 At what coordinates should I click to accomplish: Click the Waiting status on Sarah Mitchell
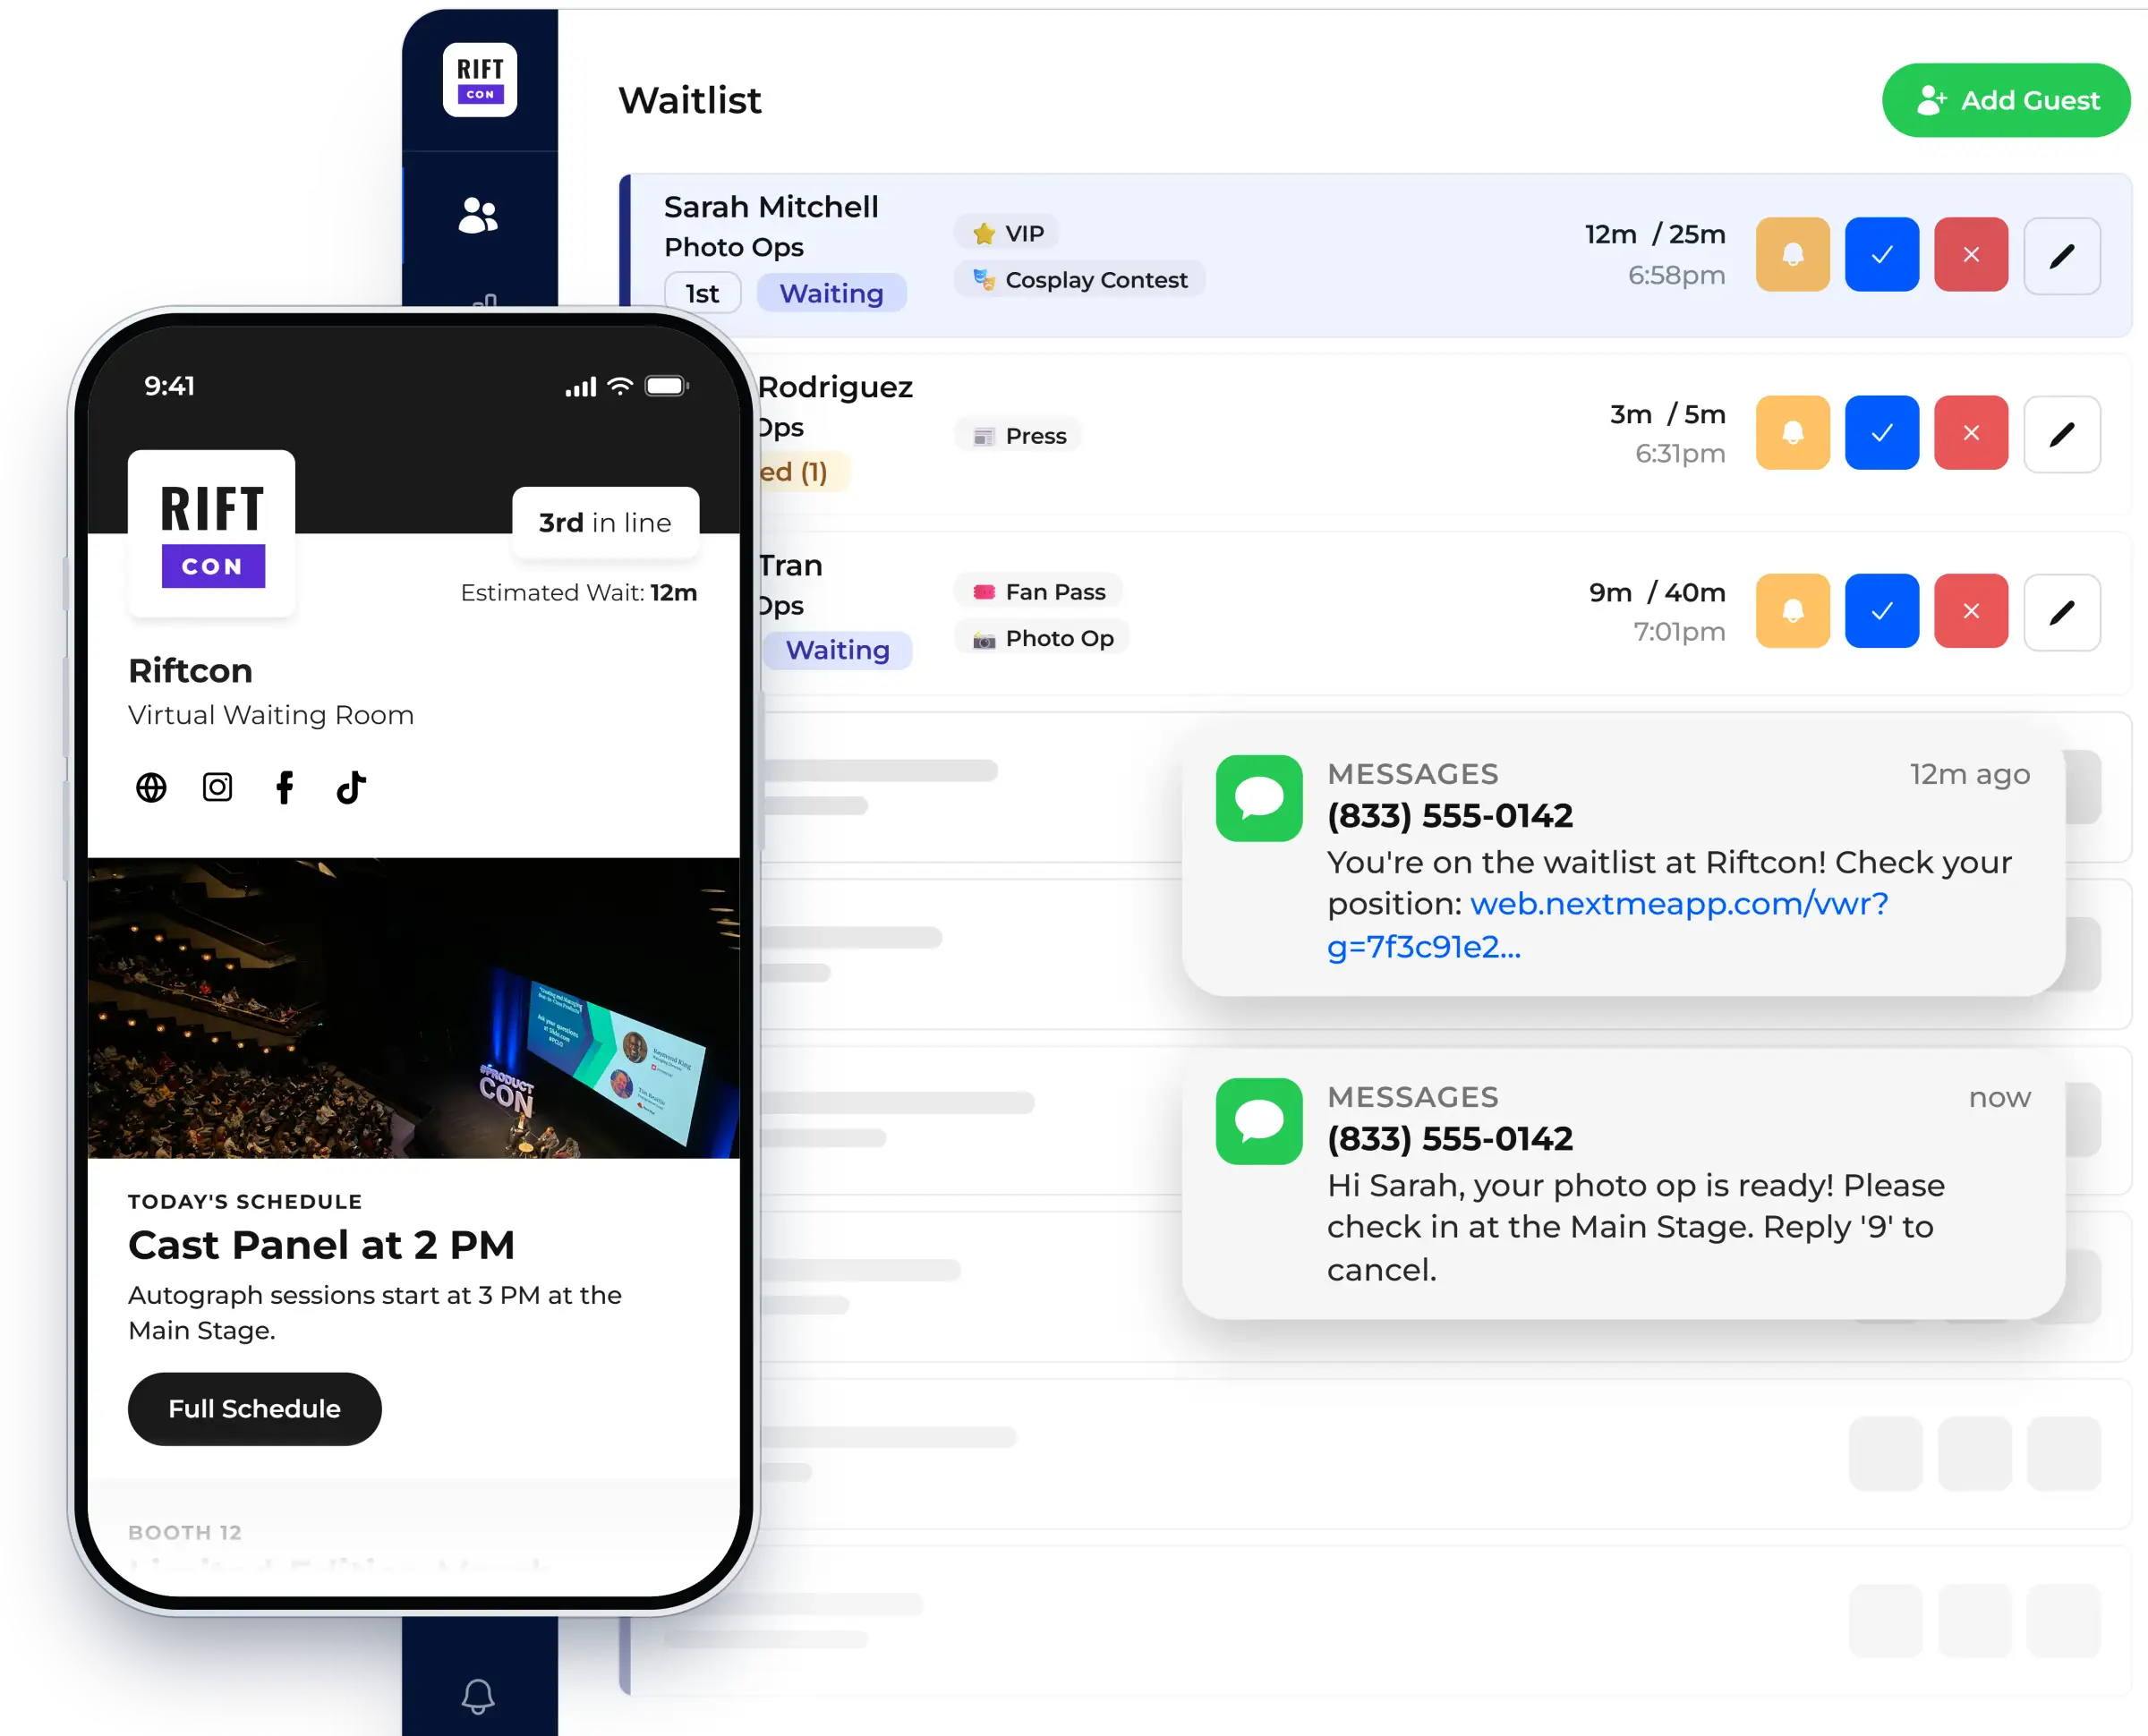coord(832,293)
